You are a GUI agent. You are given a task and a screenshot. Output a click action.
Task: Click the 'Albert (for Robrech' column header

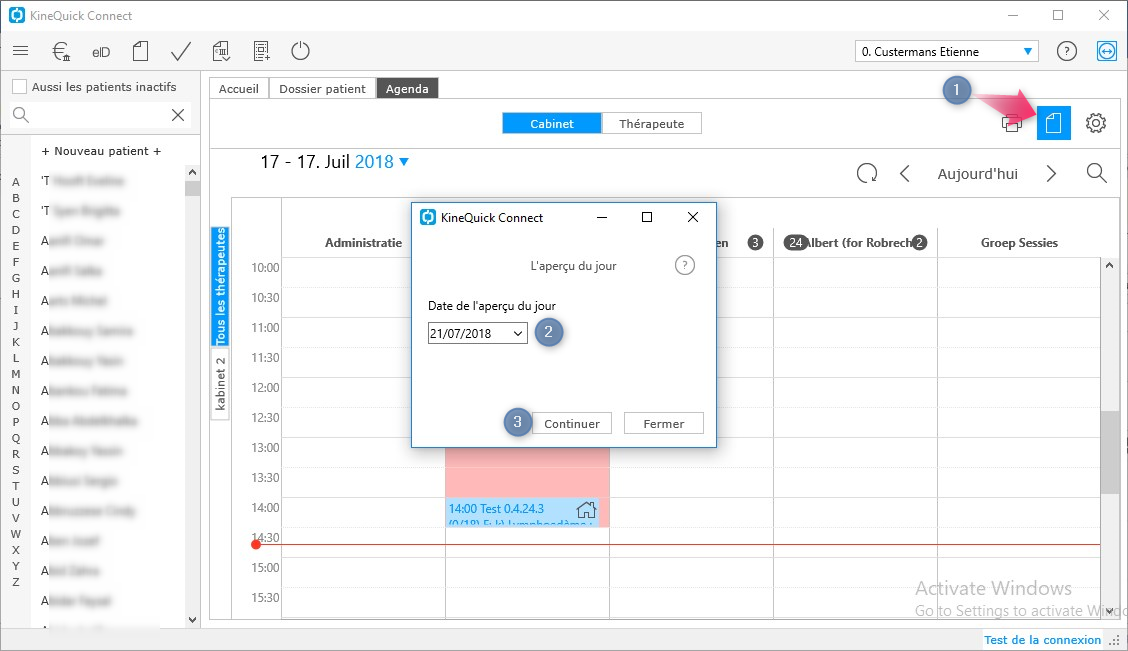click(x=858, y=243)
